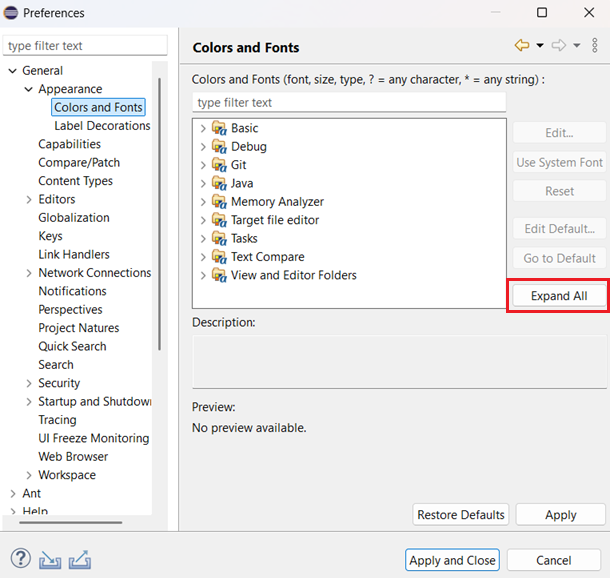610x578 pixels.
Task: Select Colors and Fonts tree item
Action: point(98,107)
